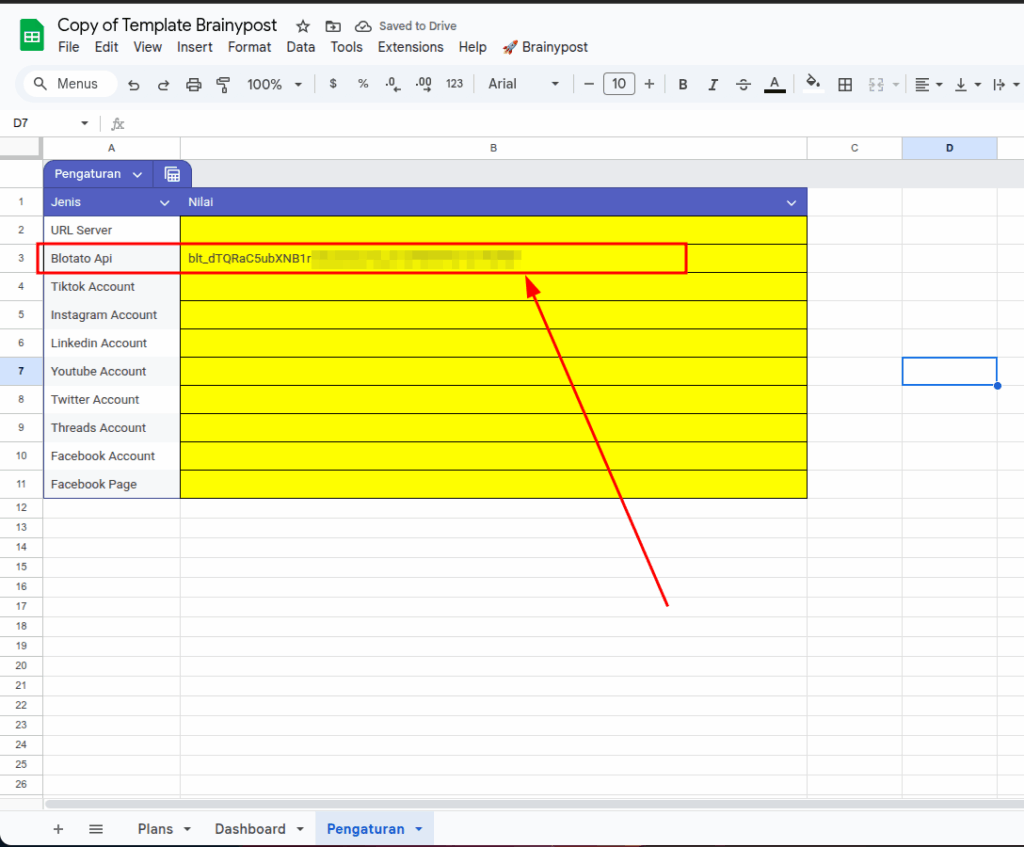
Task: Toggle italic text formatting
Action: (713, 85)
